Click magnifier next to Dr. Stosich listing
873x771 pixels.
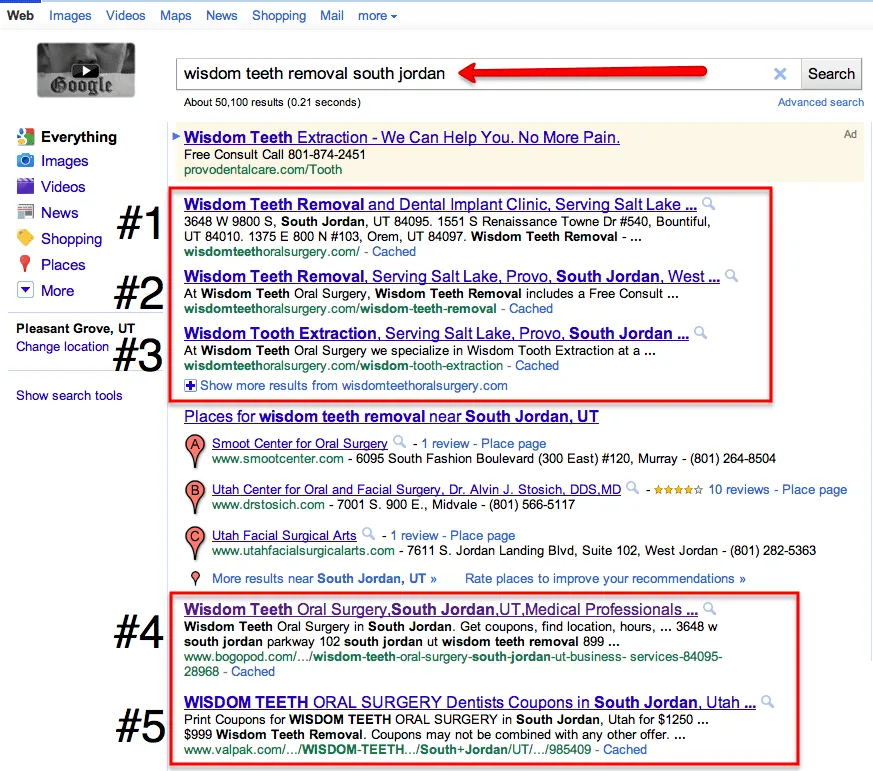[x=632, y=488]
